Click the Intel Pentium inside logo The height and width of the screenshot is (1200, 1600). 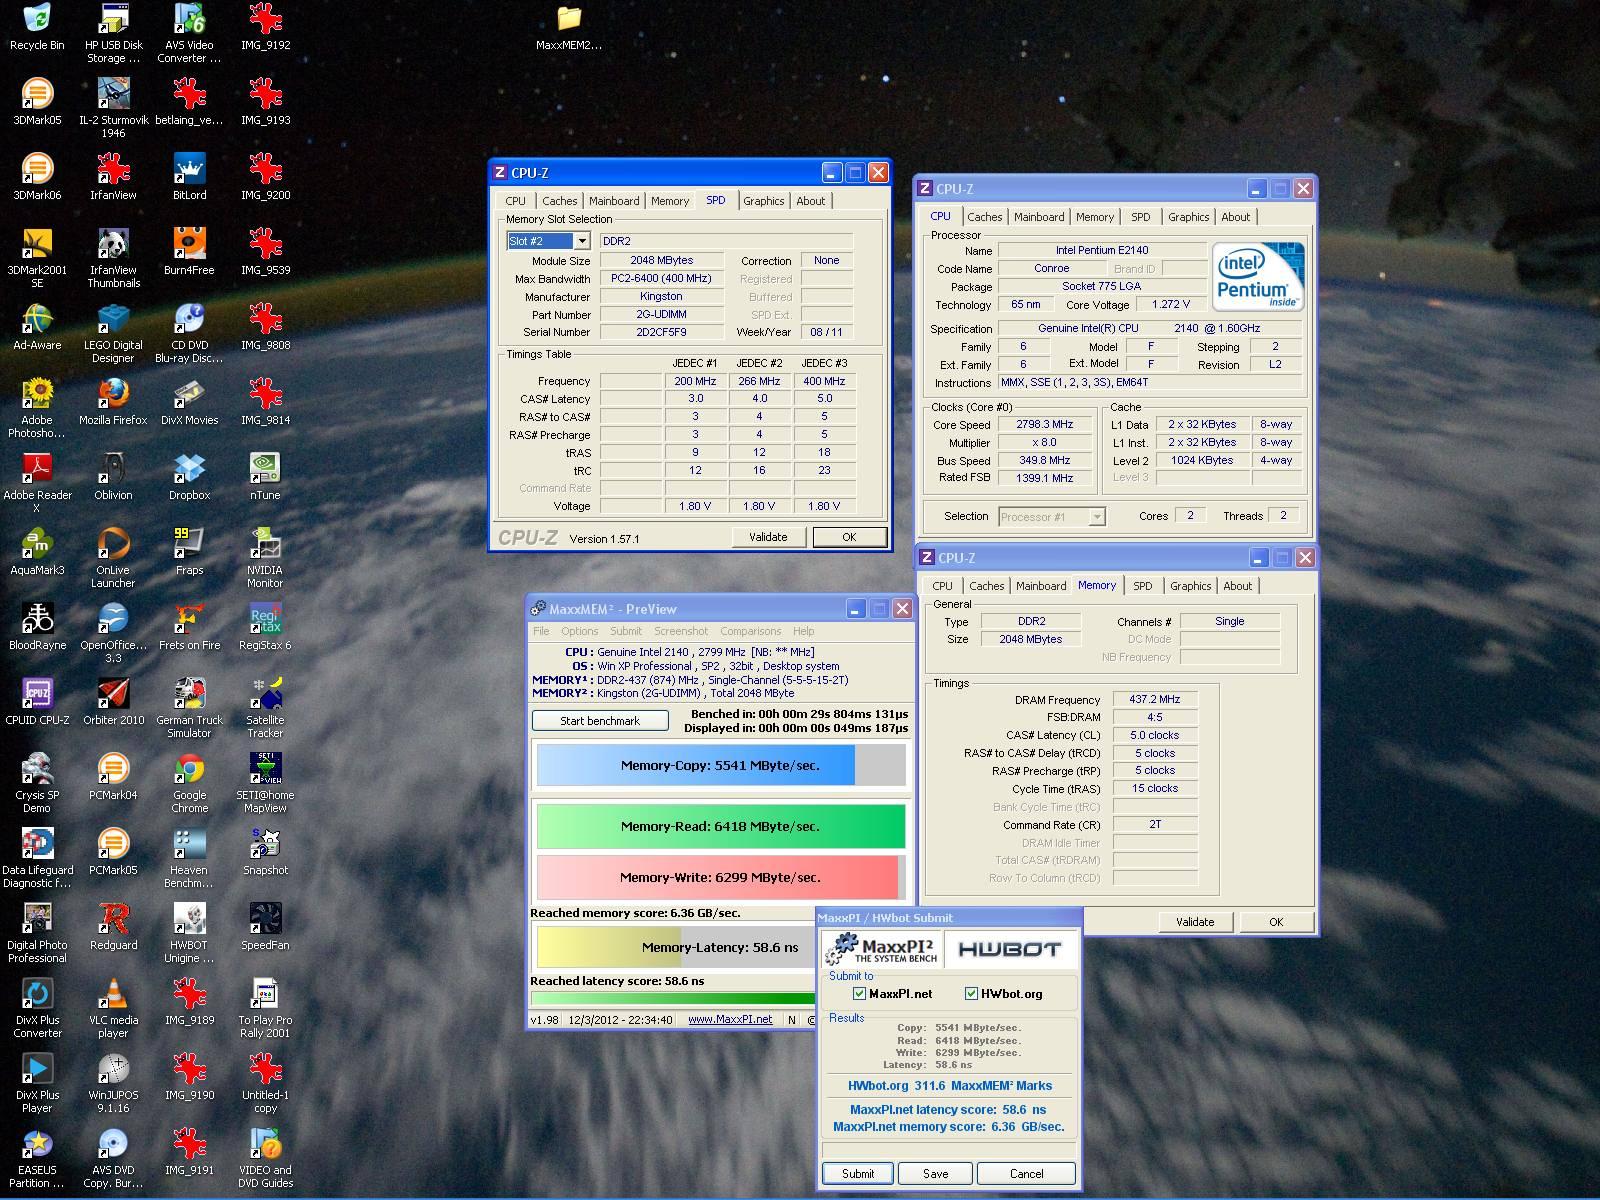[x=1258, y=277]
